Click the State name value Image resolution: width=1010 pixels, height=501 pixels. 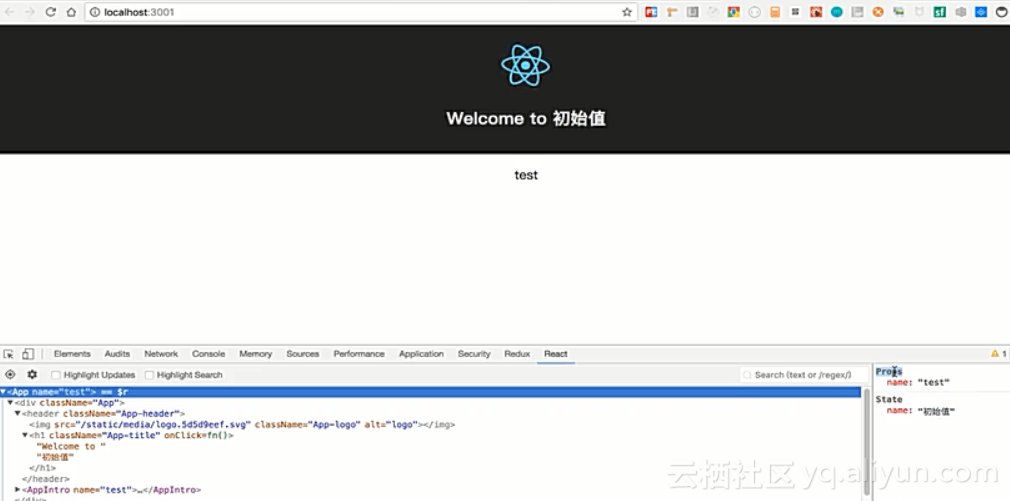pyautogui.click(x=936, y=411)
